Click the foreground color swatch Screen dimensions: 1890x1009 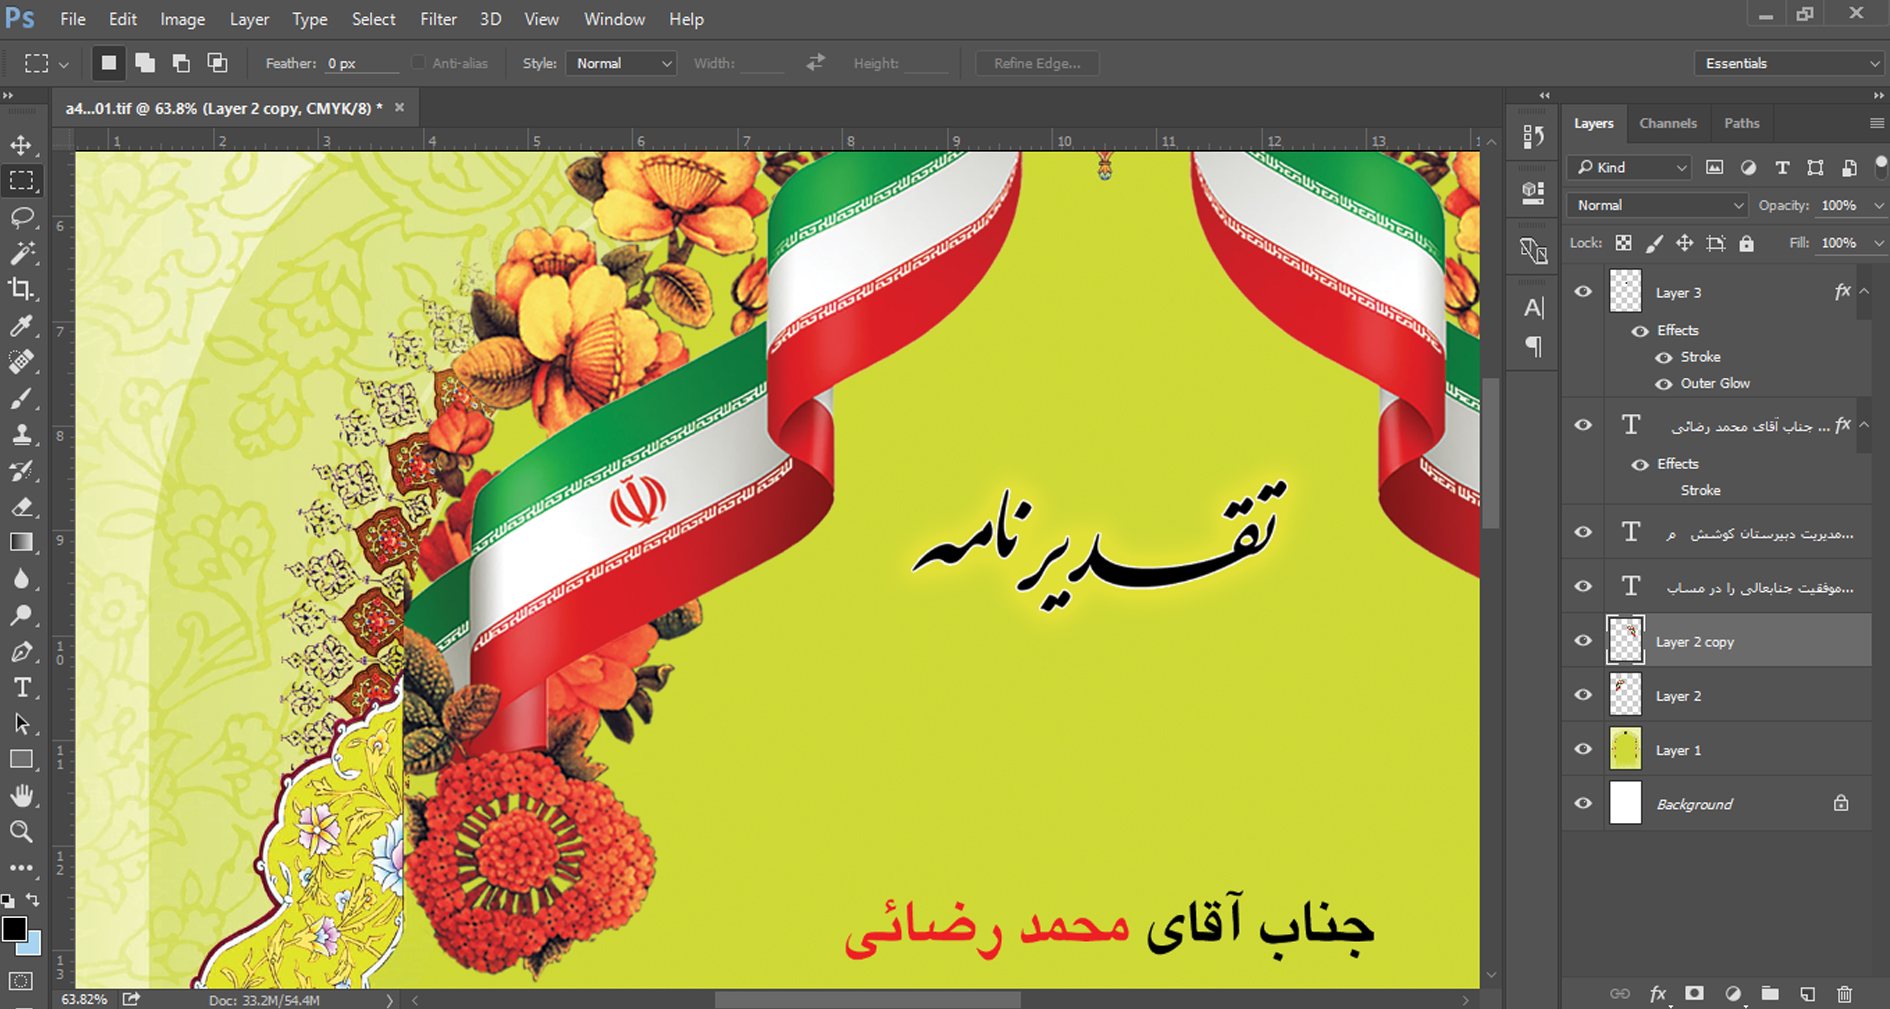13,929
